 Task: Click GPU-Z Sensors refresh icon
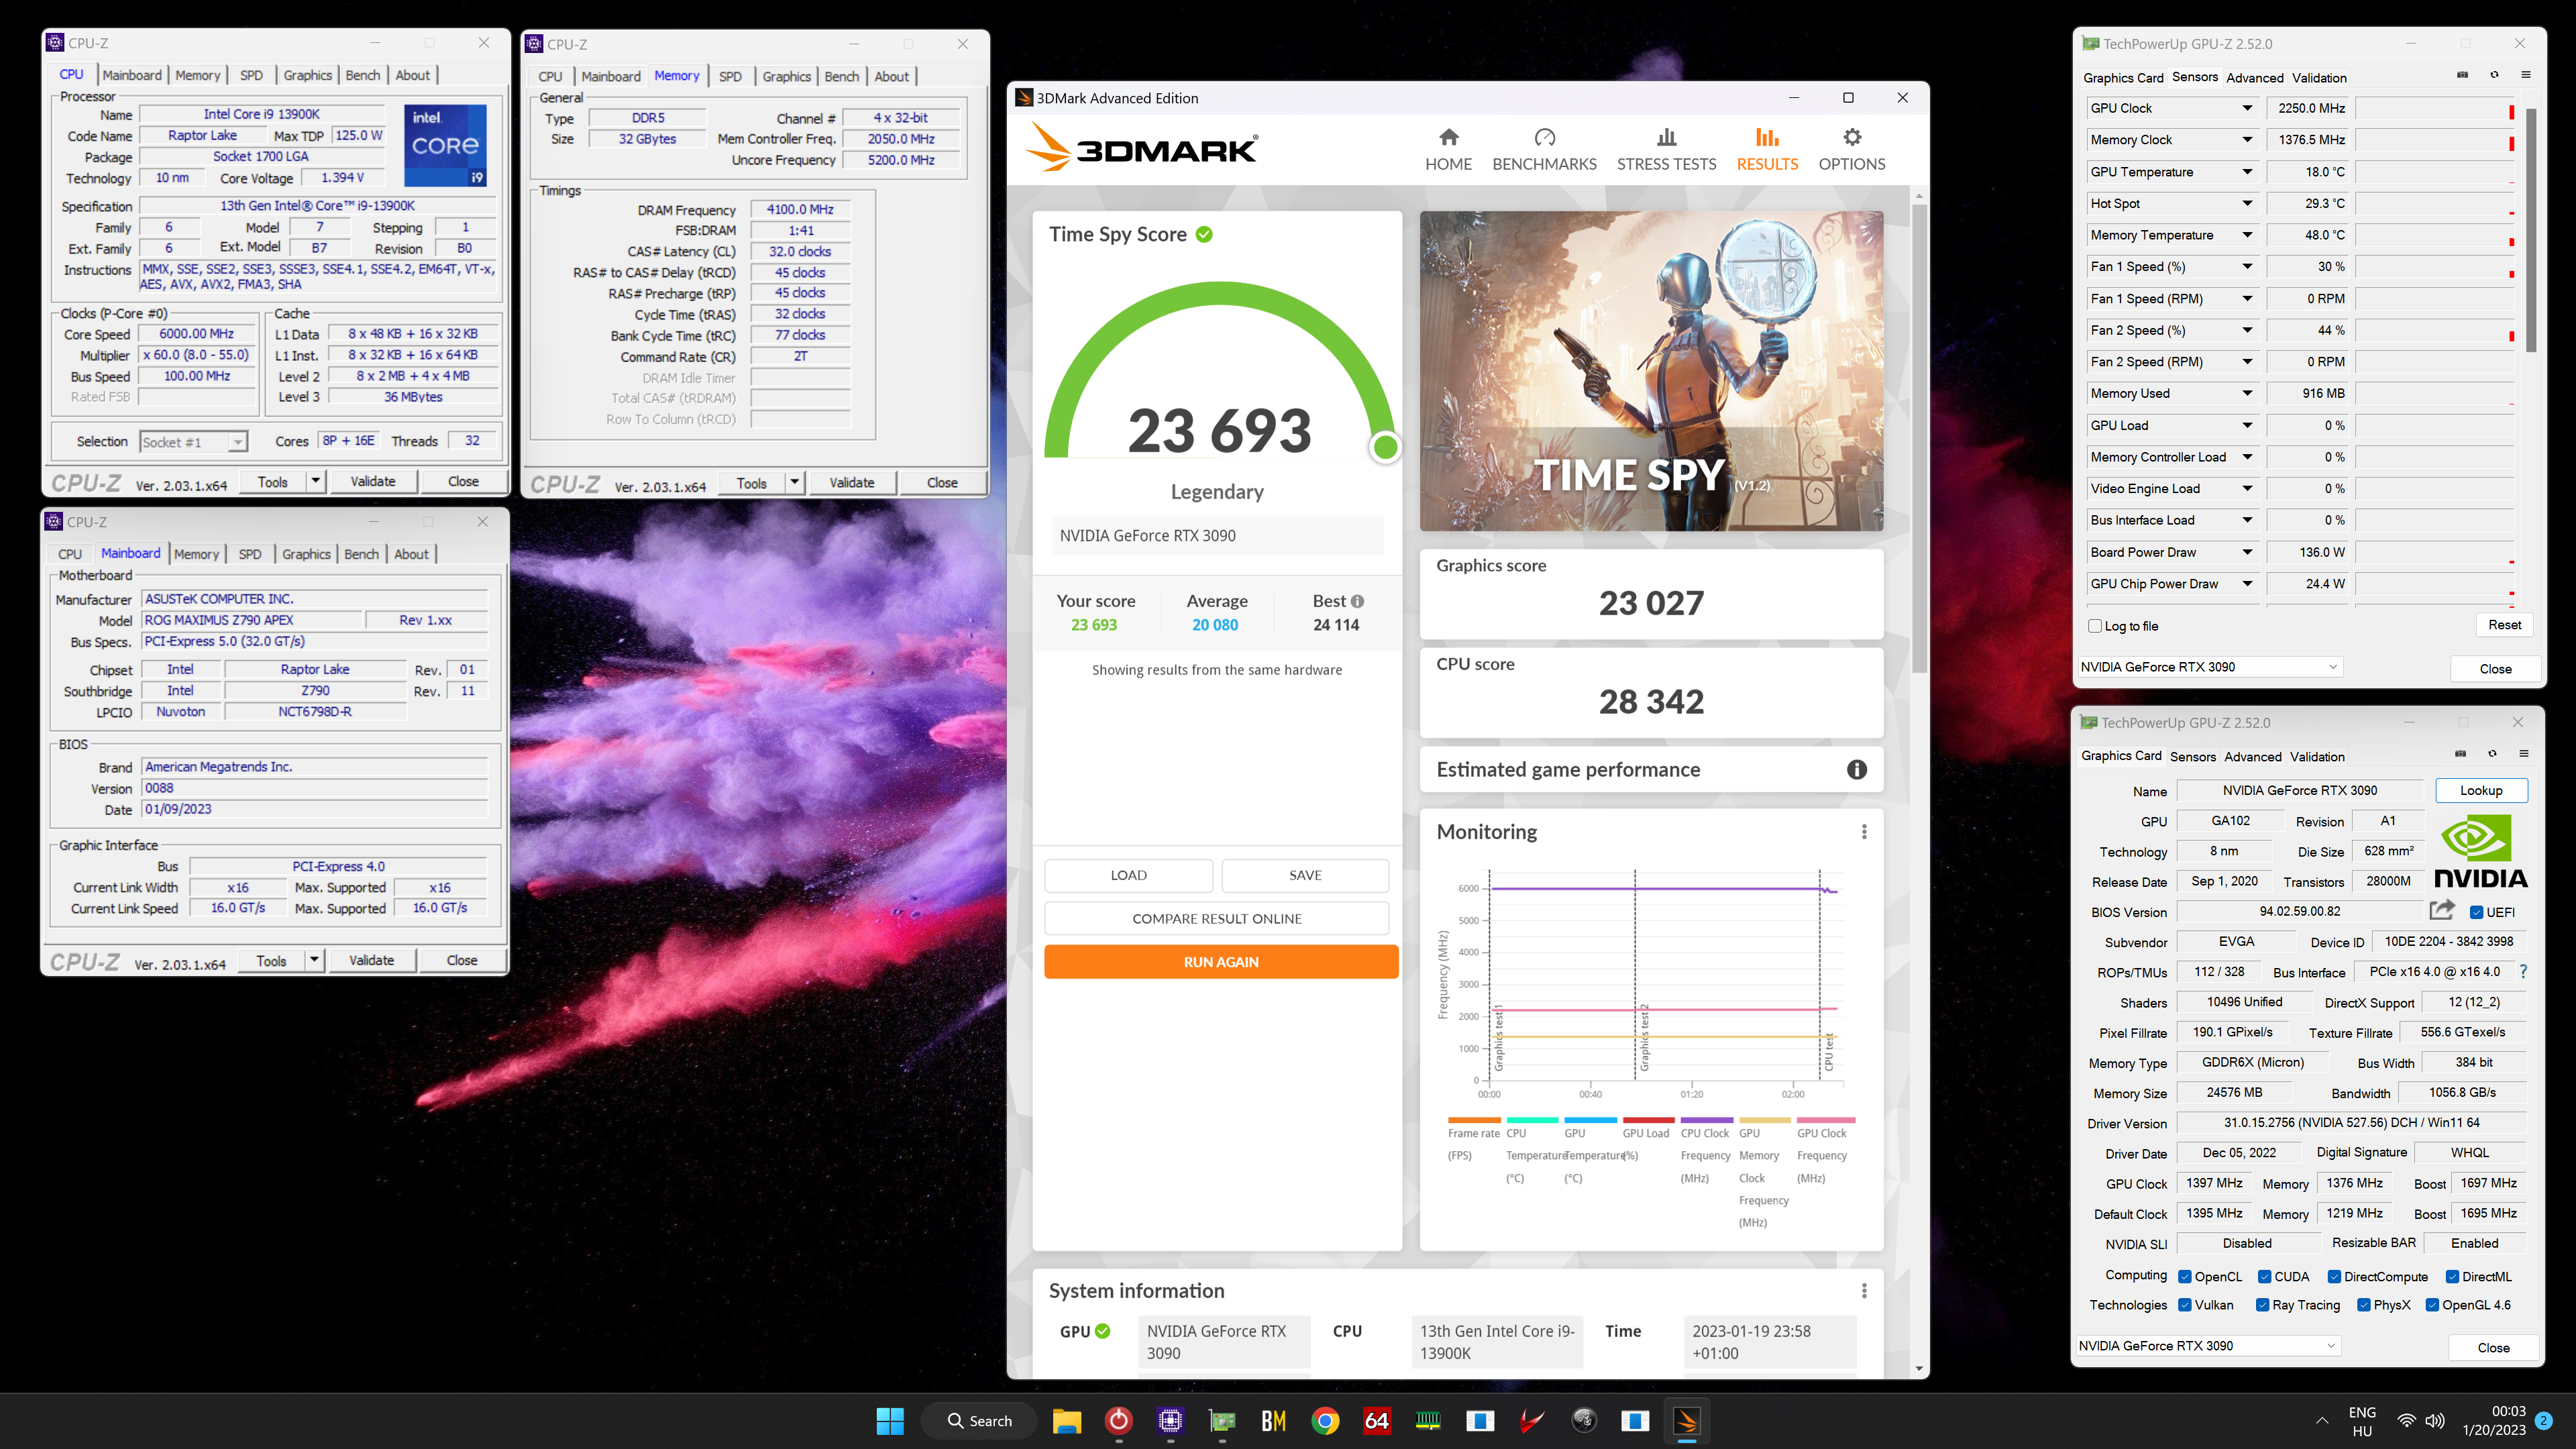tap(2494, 75)
